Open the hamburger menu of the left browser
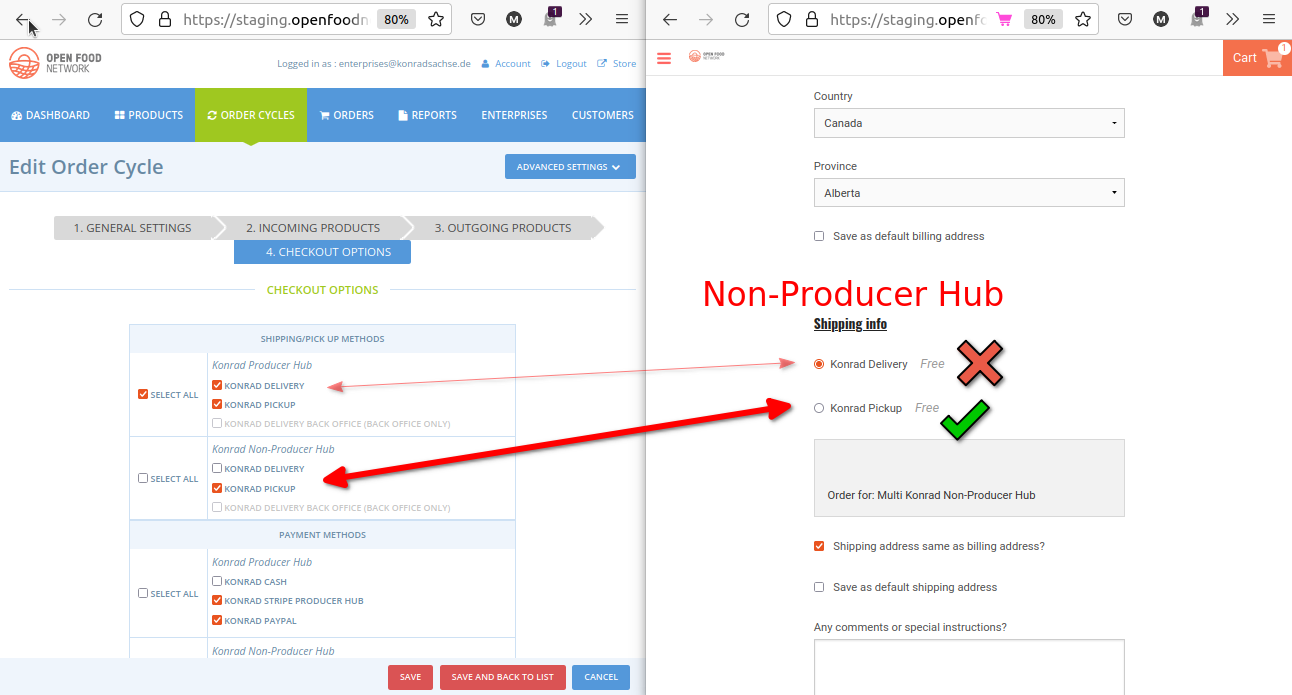The height and width of the screenshot is (695, 1292). [622, 19]
